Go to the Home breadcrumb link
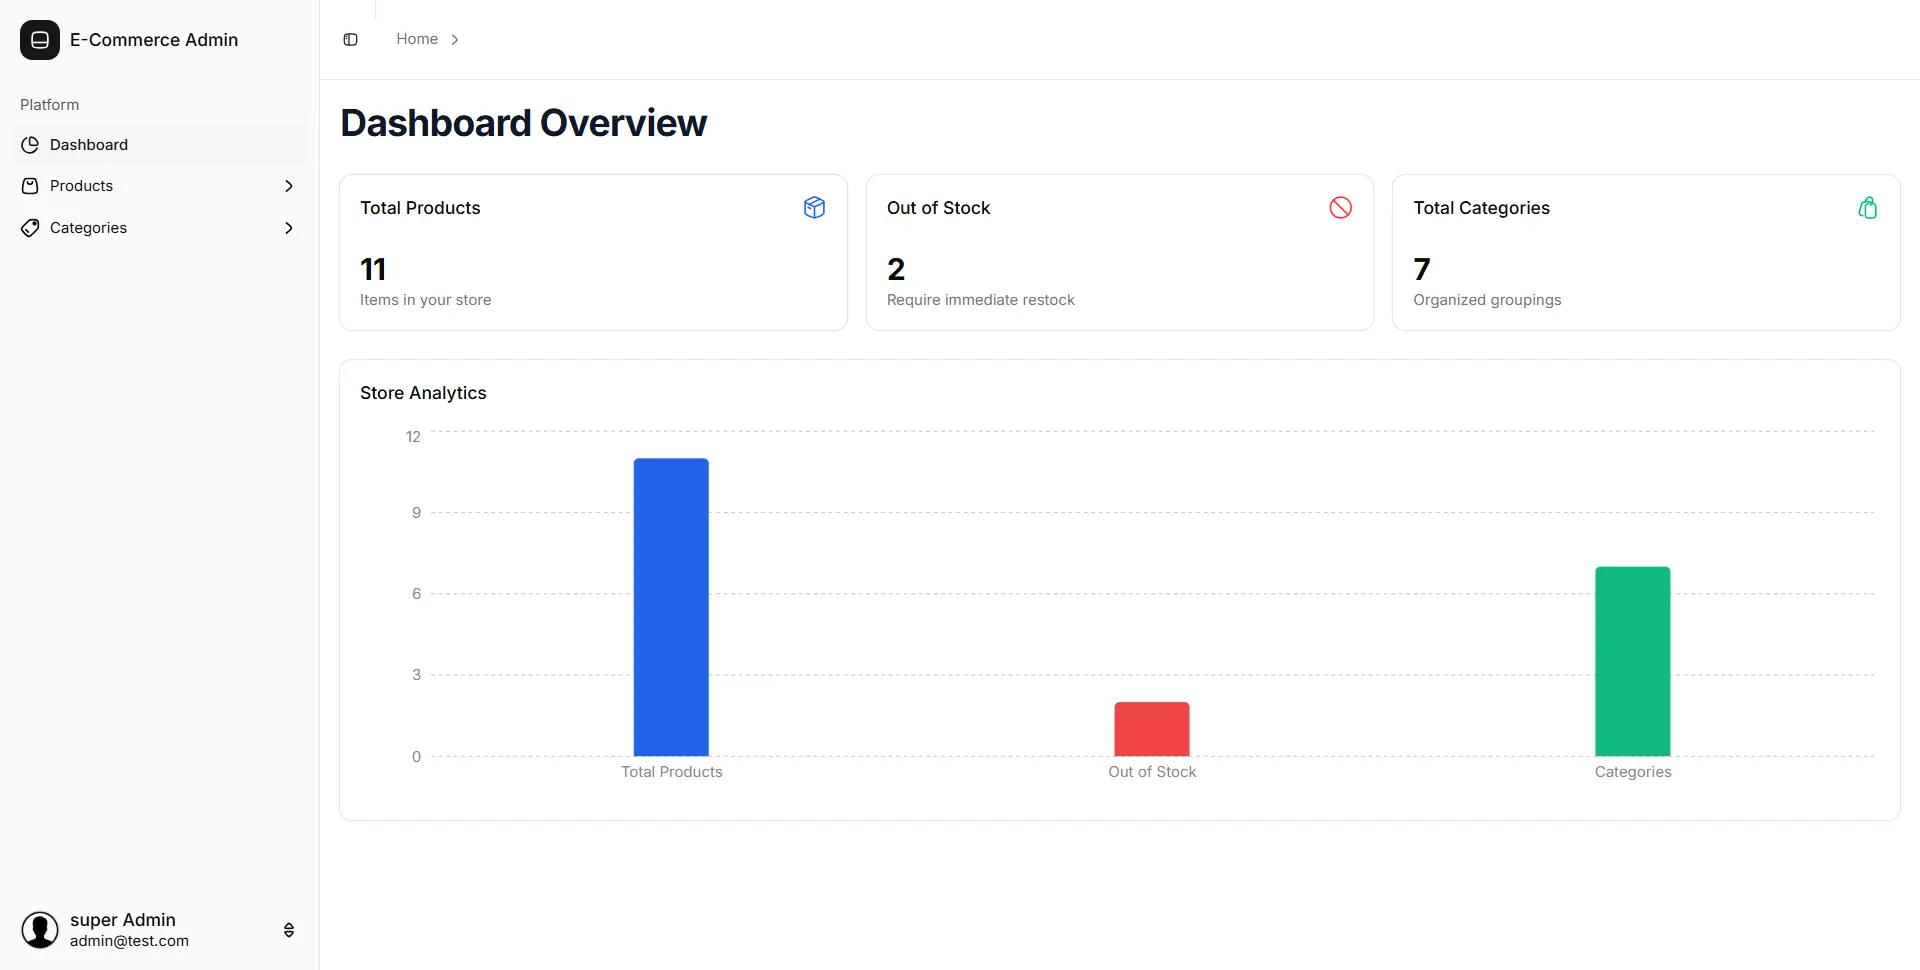This screenshot has width=1920, height=970. [417, 39]
